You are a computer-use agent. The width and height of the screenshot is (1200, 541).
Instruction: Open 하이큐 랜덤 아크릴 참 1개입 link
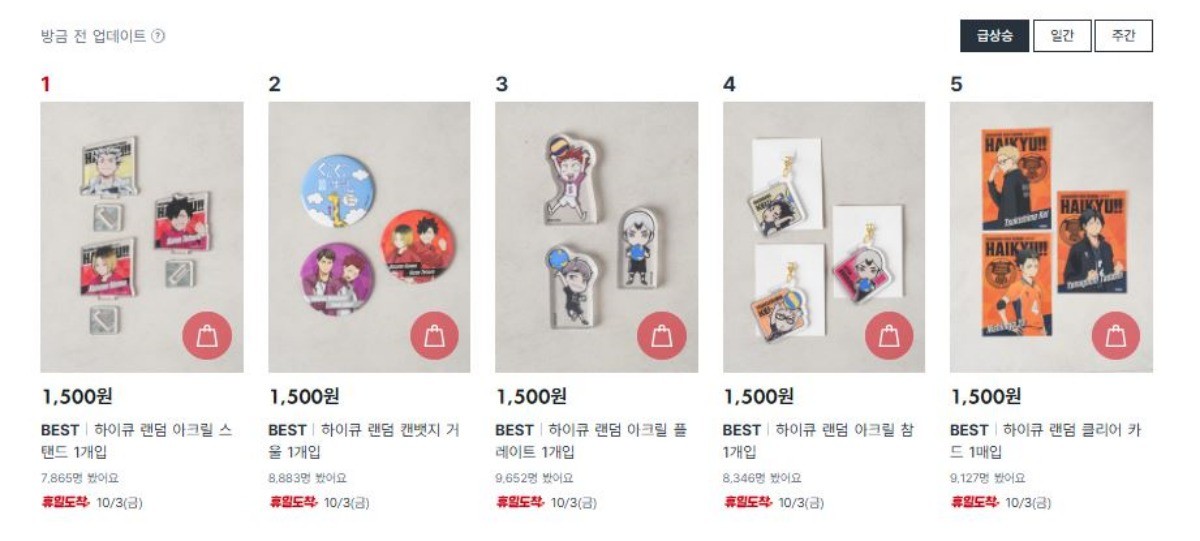[818, 440]
